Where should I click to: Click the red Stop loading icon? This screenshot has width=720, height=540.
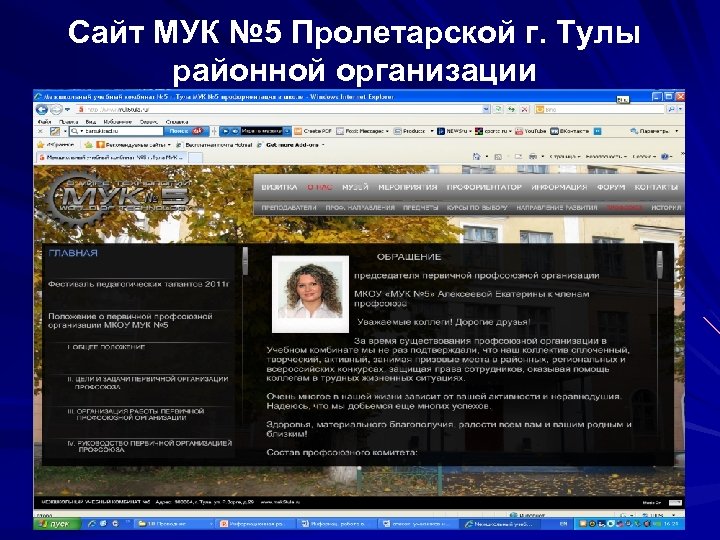click(524, 109)
